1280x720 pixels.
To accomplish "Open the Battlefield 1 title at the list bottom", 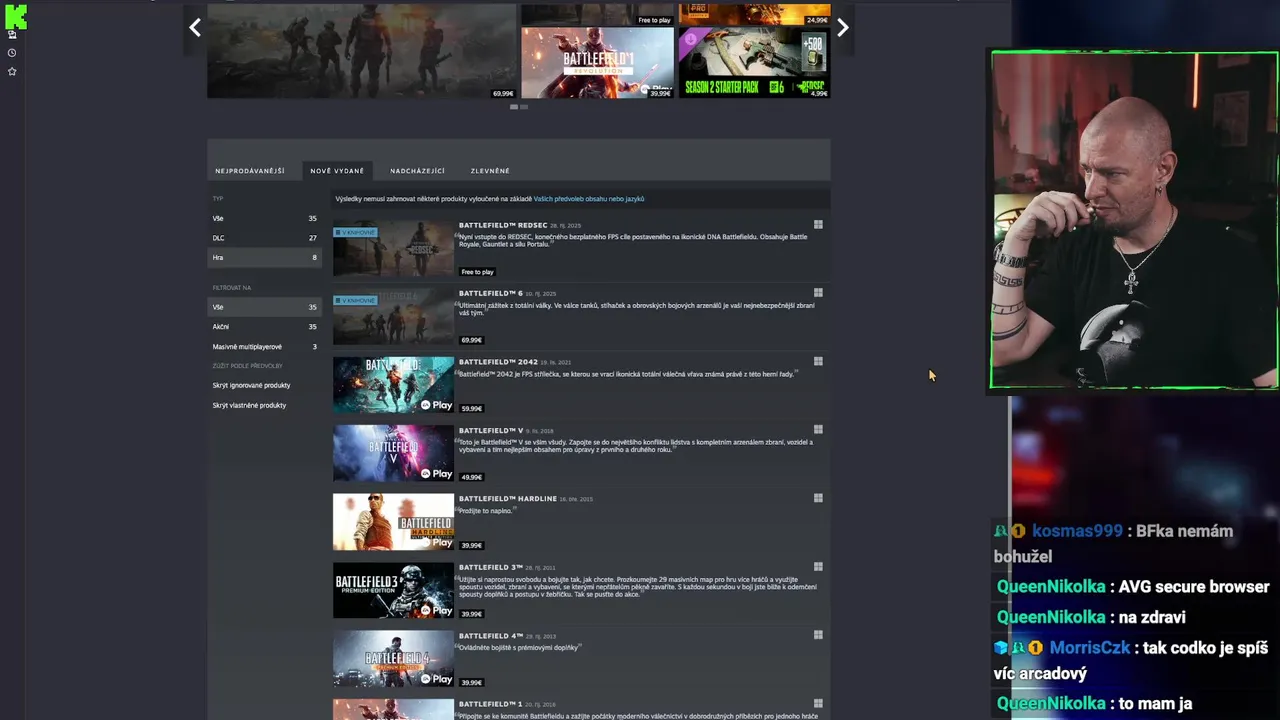I will click(491, 704).
